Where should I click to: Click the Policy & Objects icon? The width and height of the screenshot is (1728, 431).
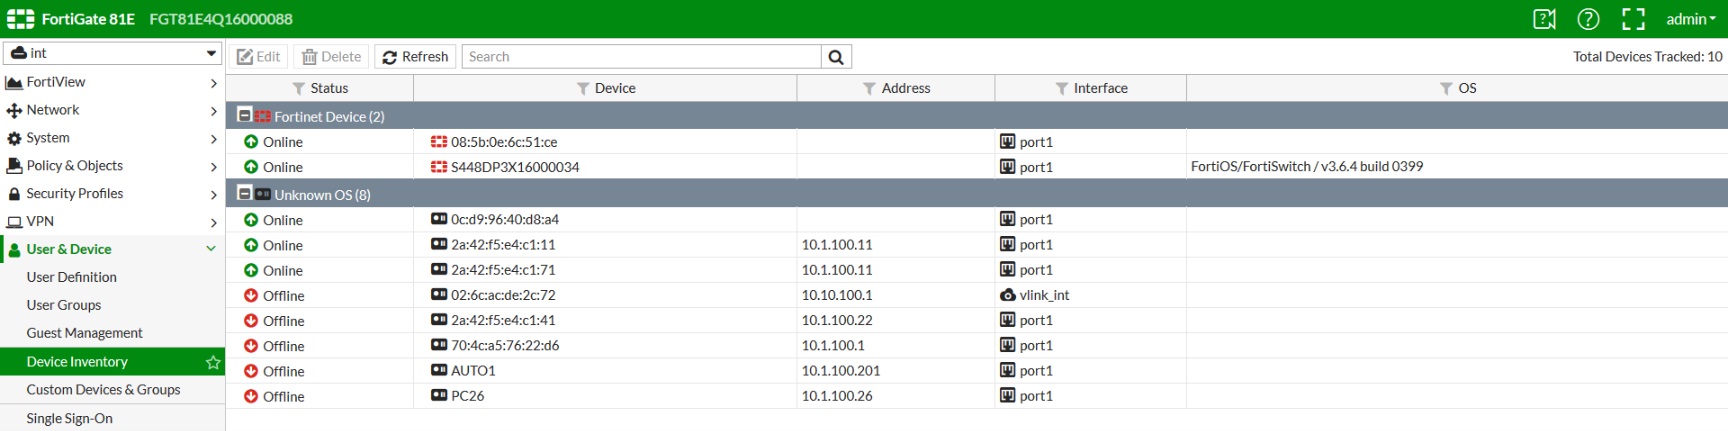[14, 166]
